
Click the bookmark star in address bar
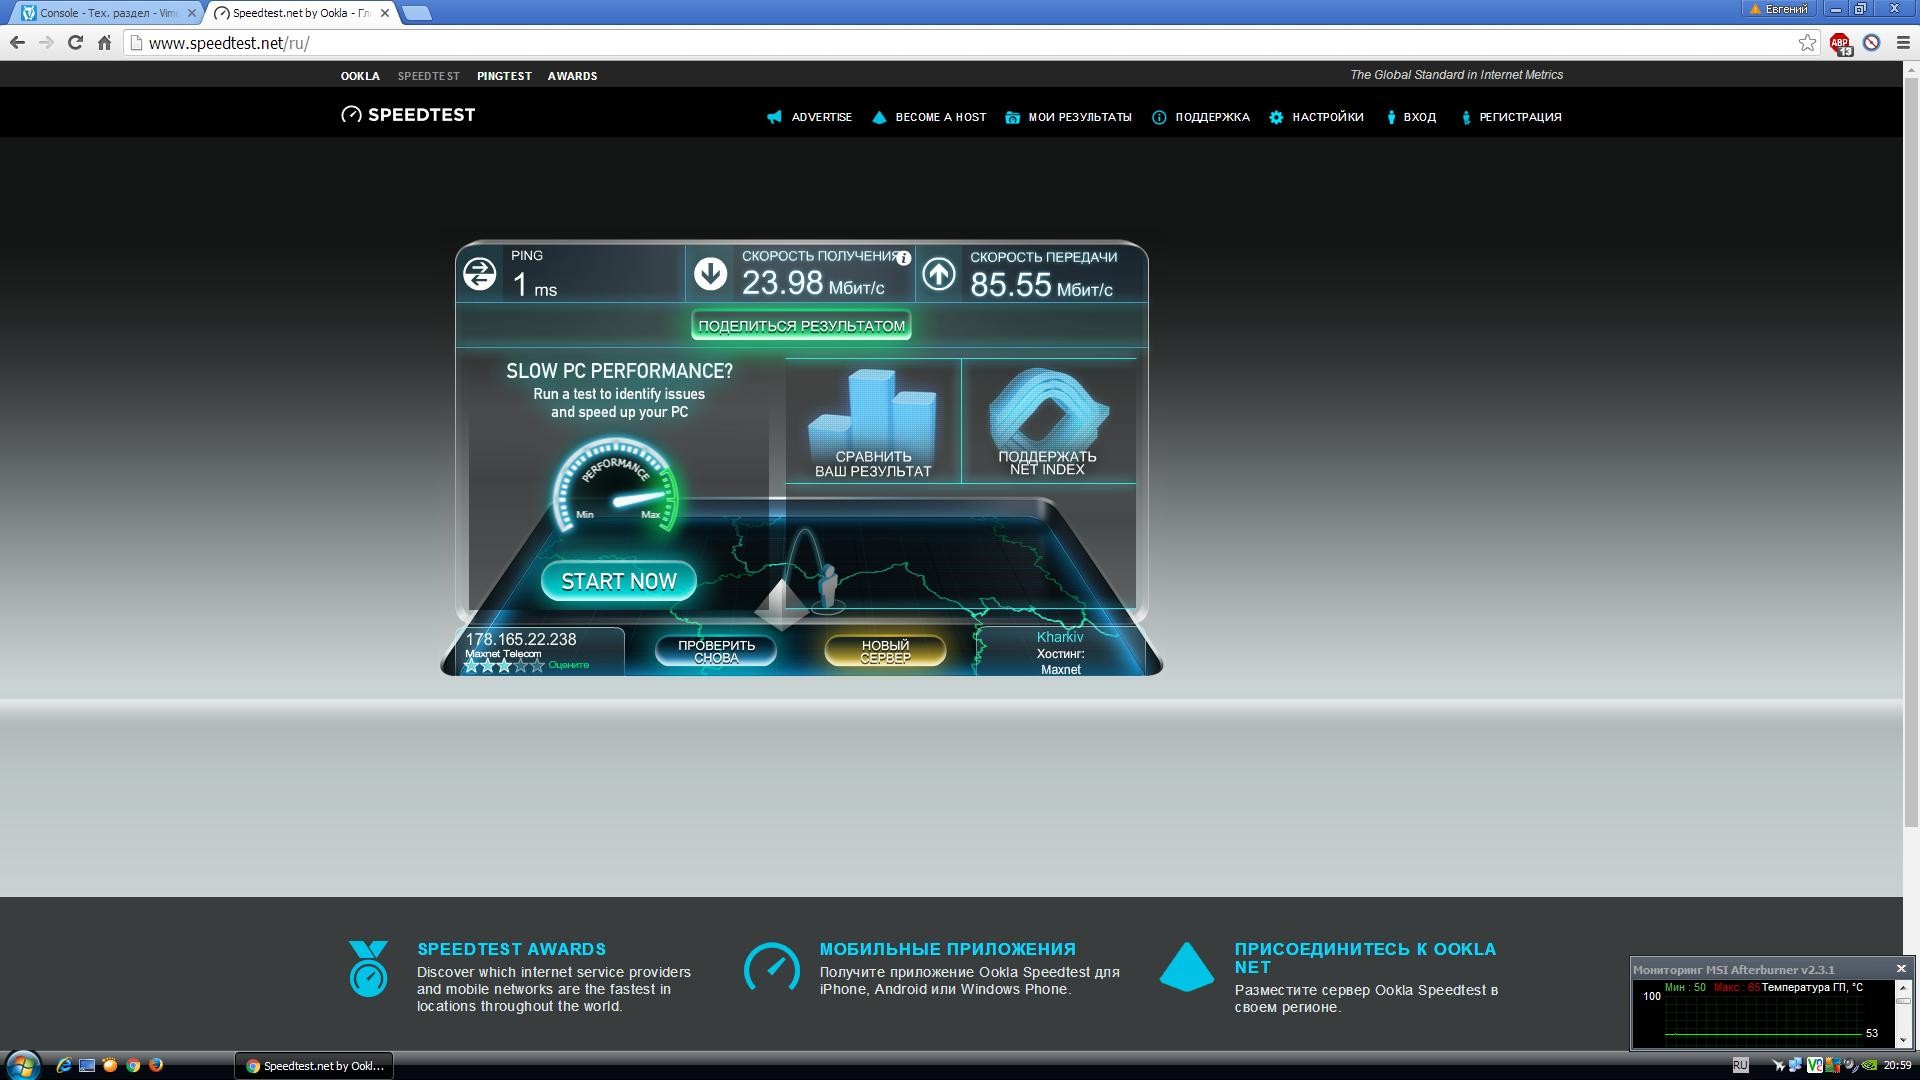click(1807, 43)
